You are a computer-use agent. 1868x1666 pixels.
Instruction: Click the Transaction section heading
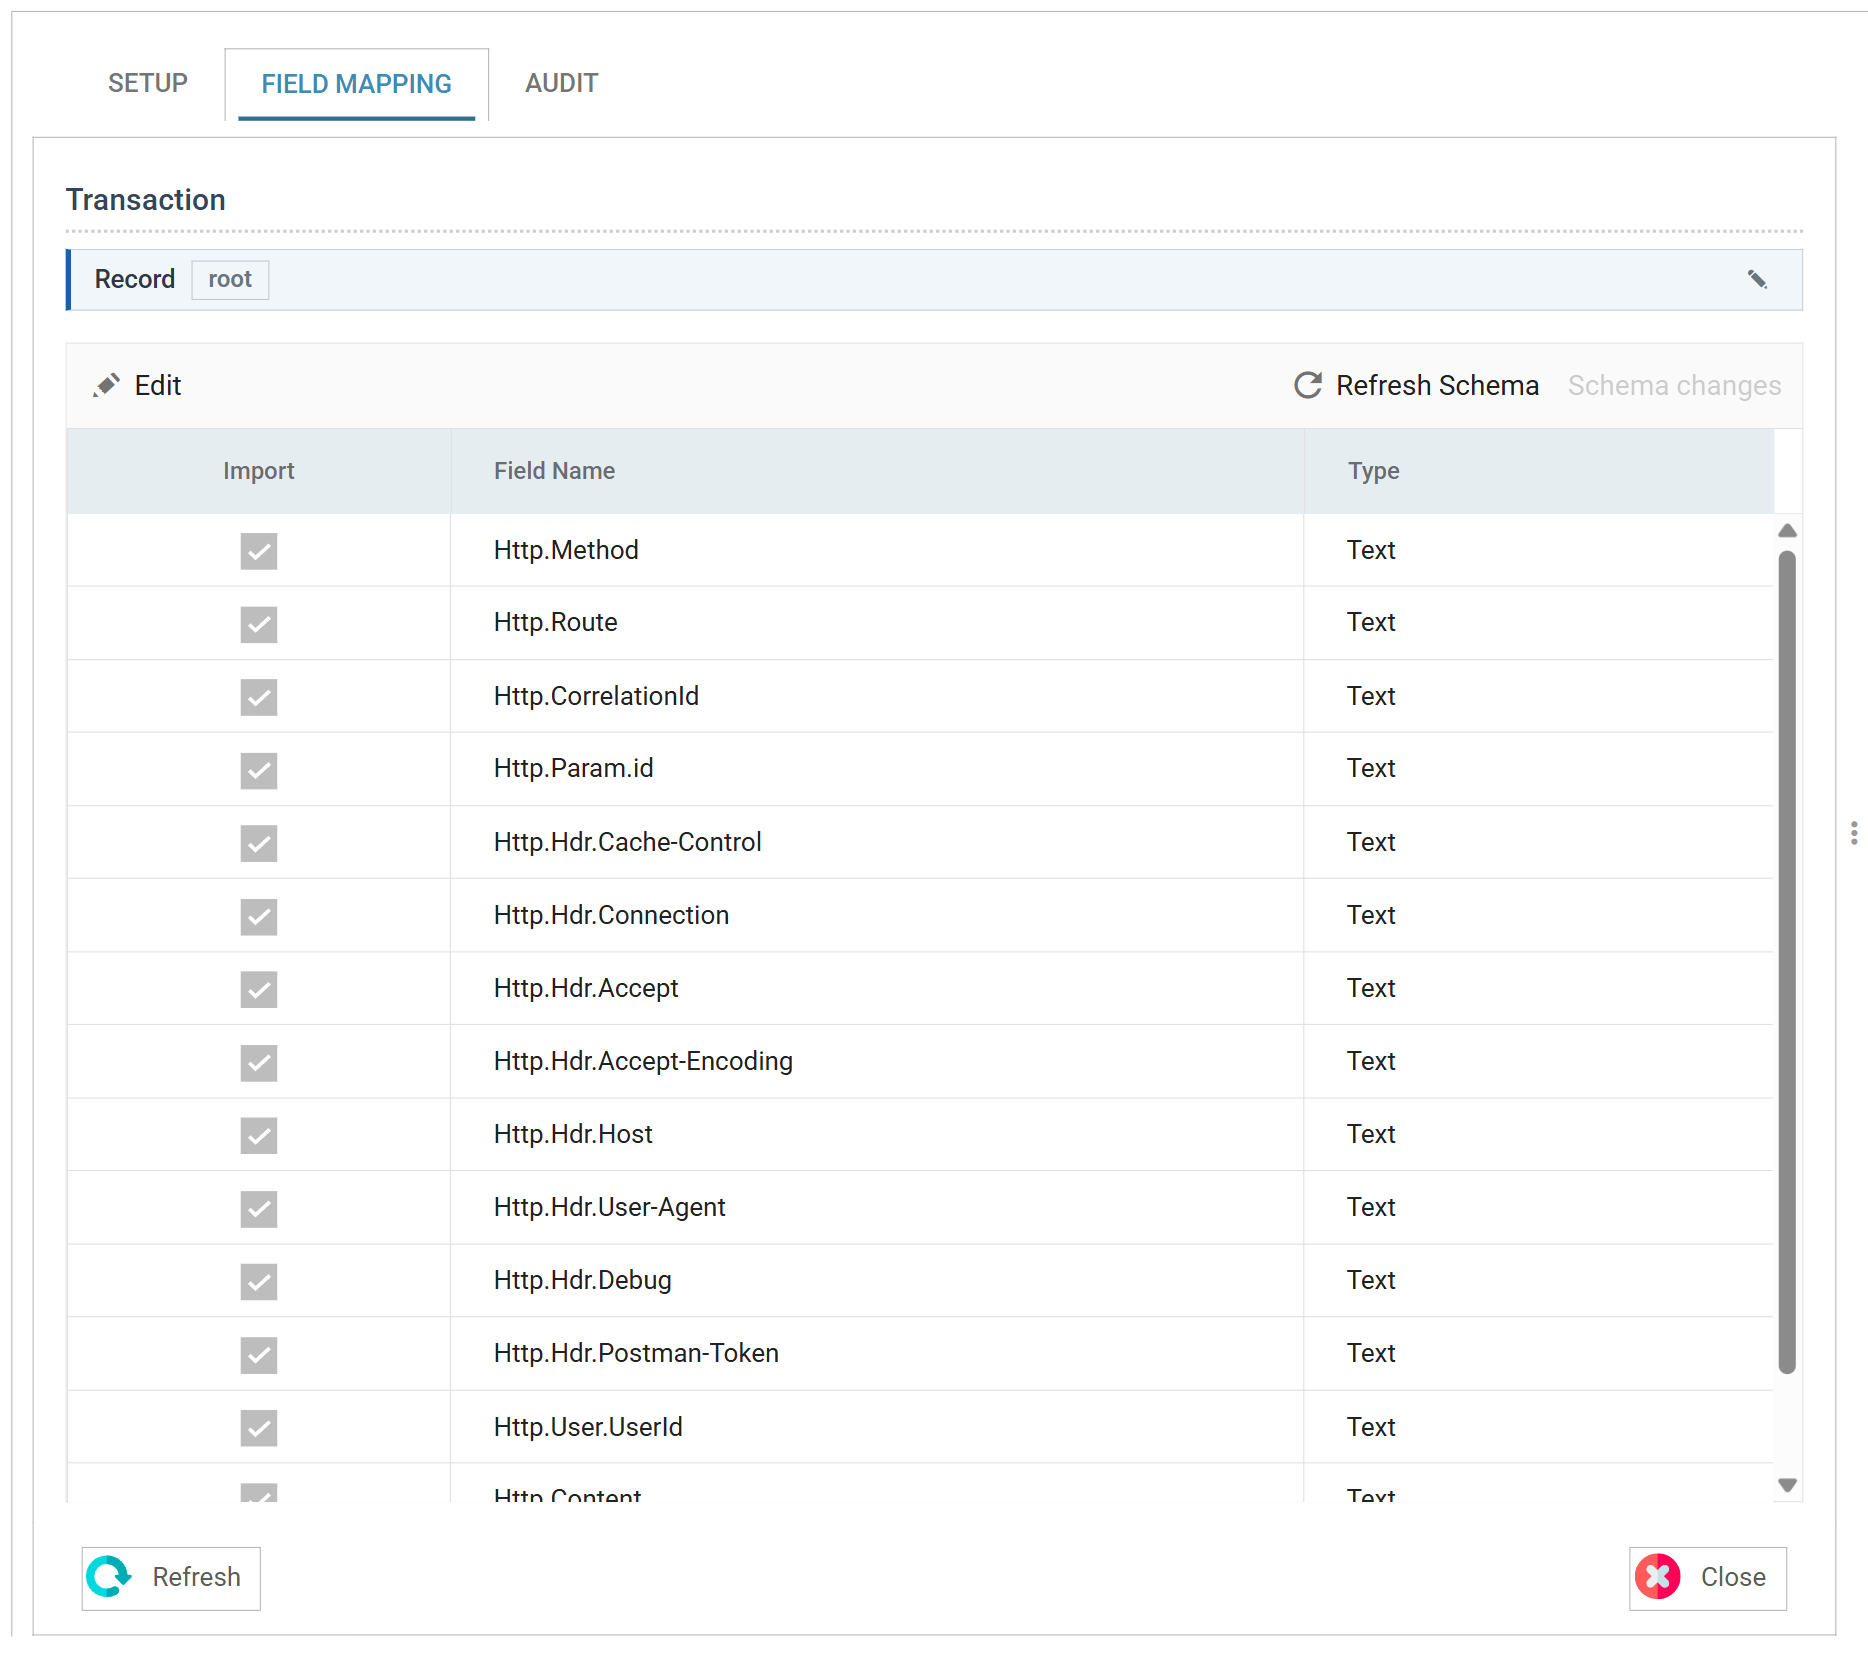tap(146, 200)
